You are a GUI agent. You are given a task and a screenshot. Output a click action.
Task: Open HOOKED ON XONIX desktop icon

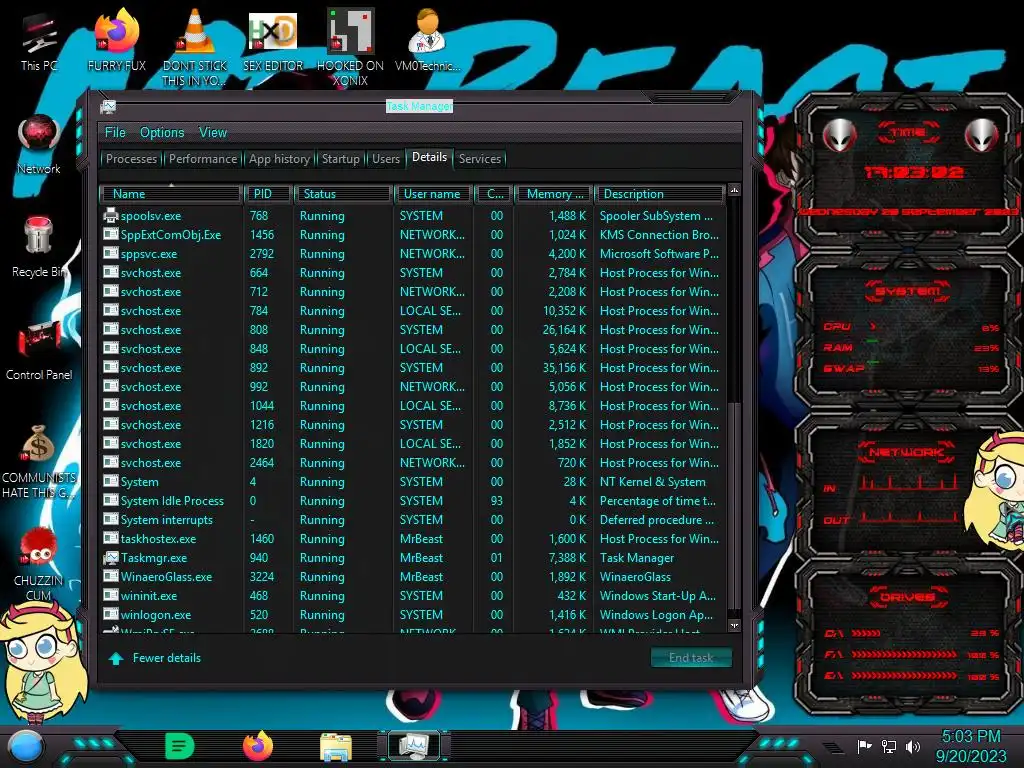pyautogui.click(x=350, y=47)
